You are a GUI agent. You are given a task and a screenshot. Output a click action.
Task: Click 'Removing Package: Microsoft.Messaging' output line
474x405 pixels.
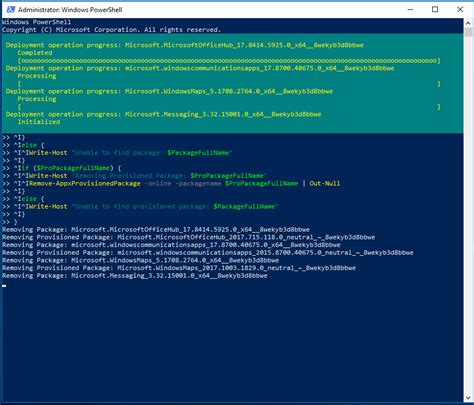[x=135, y=275]
